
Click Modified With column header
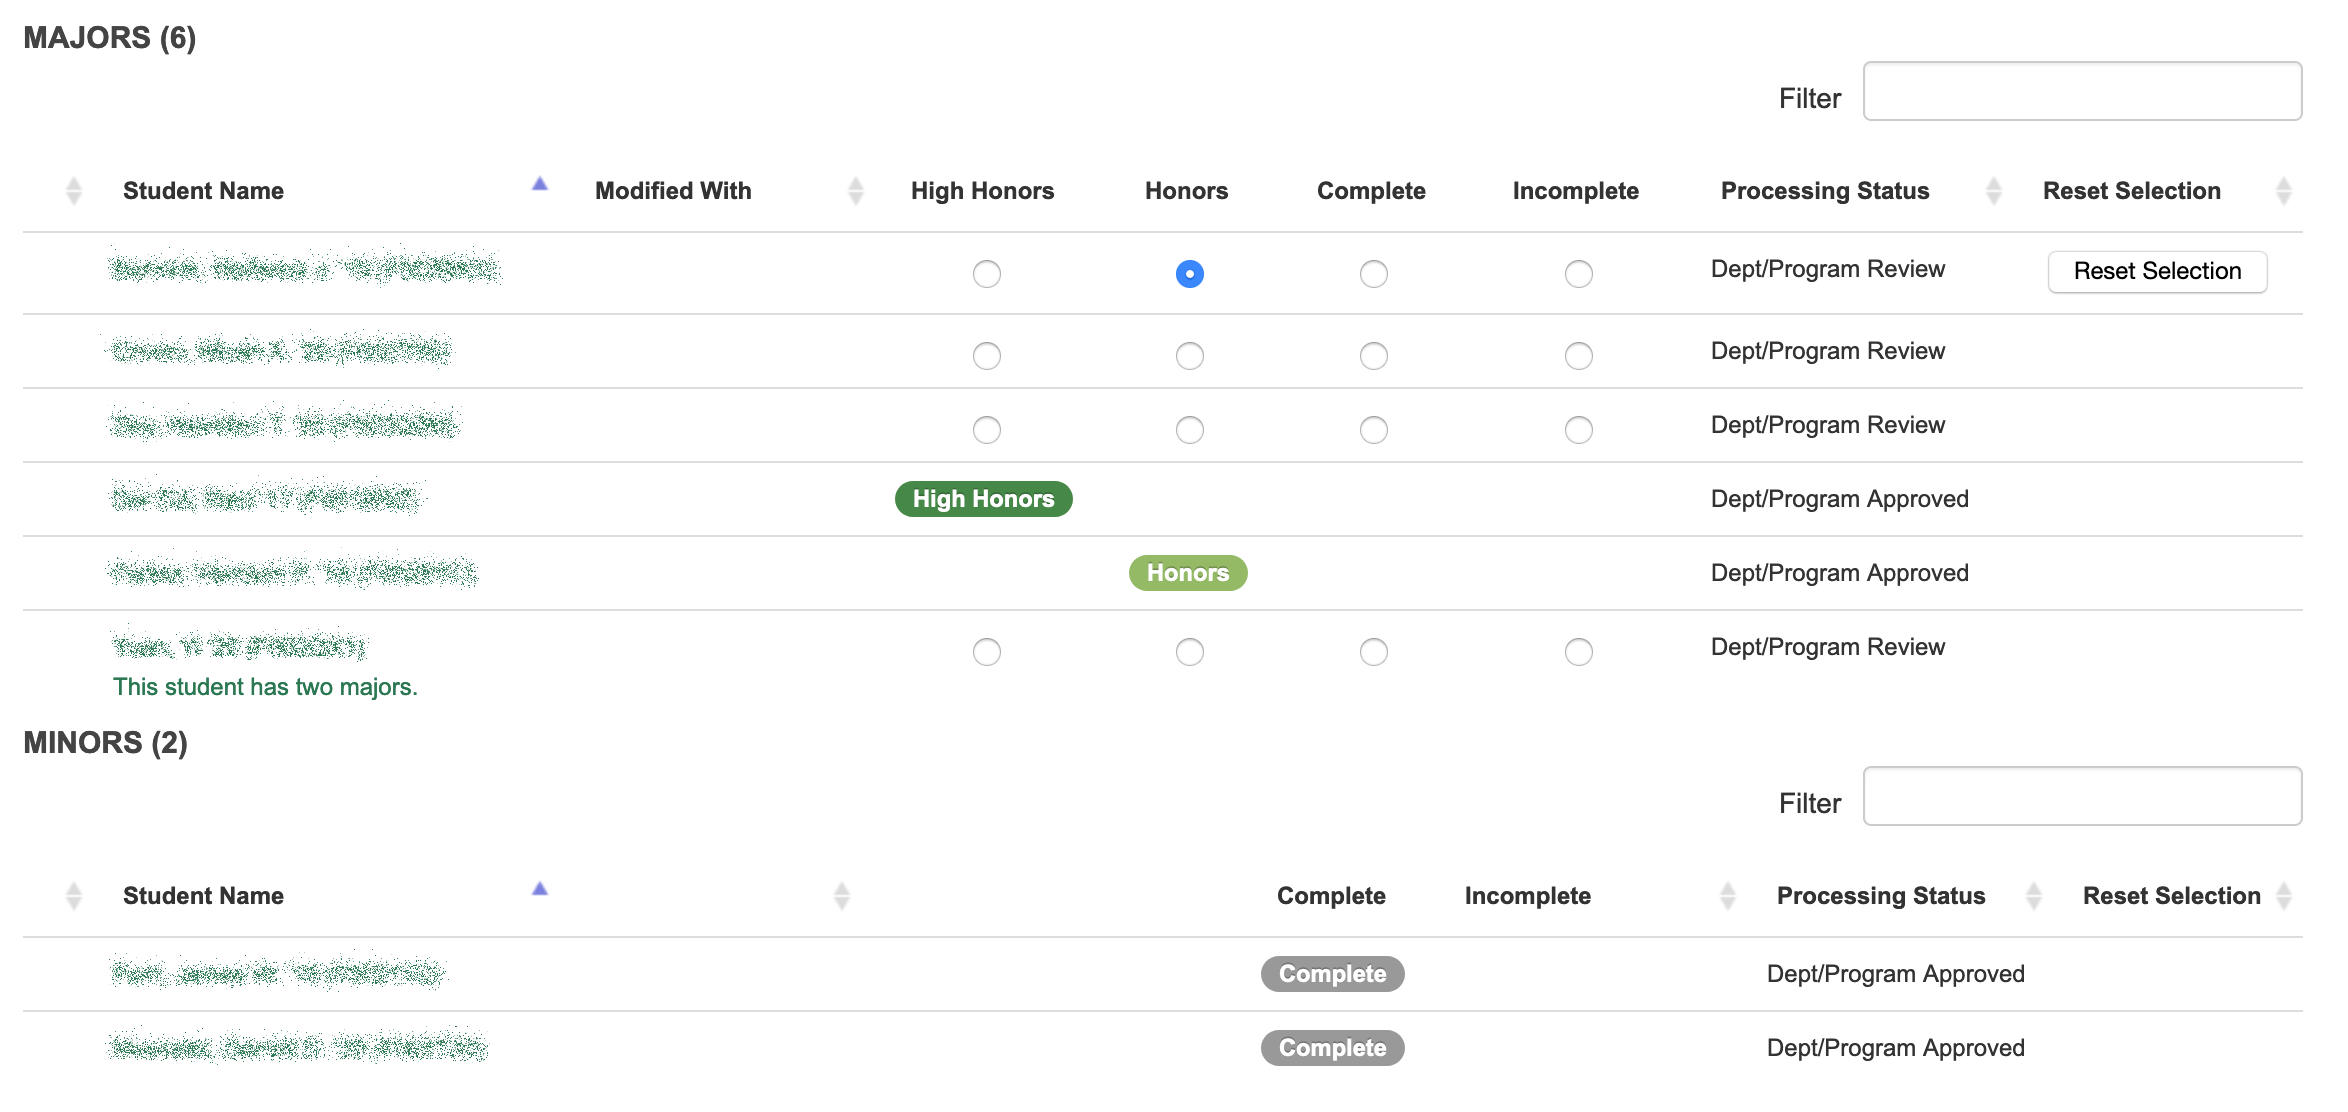[673, 191]
